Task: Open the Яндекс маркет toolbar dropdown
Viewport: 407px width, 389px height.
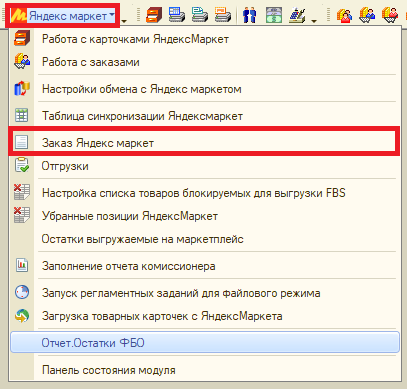Action: (62, 15)
